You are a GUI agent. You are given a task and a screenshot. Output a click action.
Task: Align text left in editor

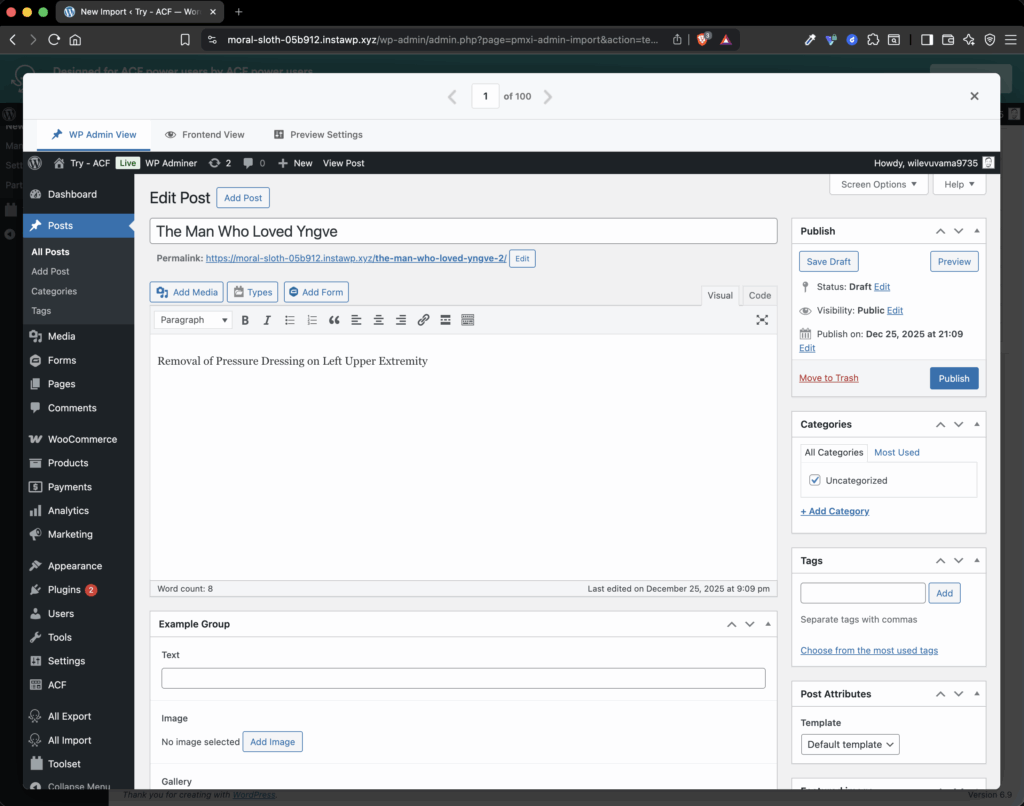click(x=356, y=320)
